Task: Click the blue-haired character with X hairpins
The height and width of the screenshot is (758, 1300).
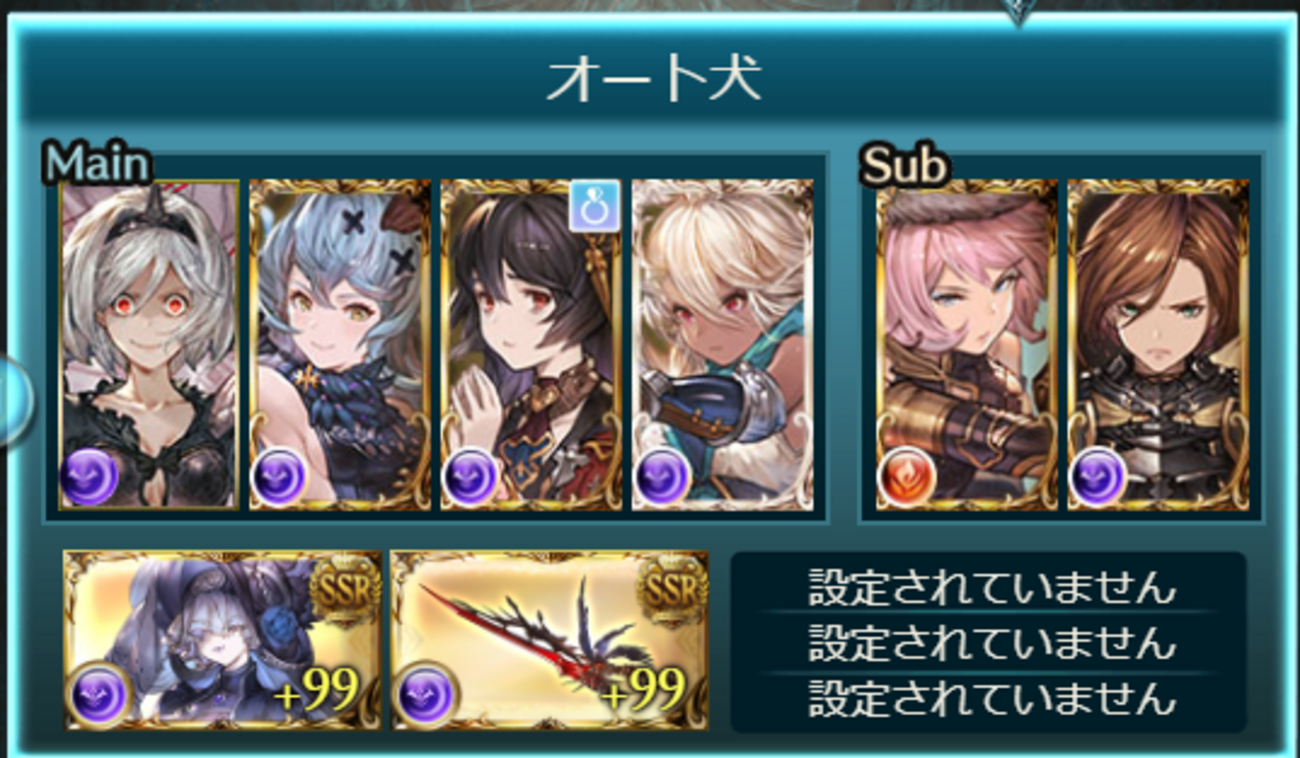Action: point(340,345)
